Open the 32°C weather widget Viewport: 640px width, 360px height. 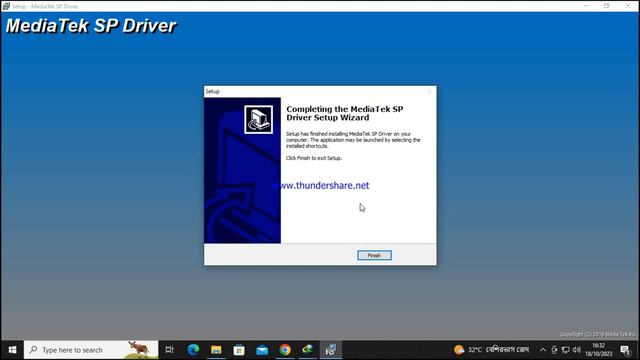click(491, 350)
